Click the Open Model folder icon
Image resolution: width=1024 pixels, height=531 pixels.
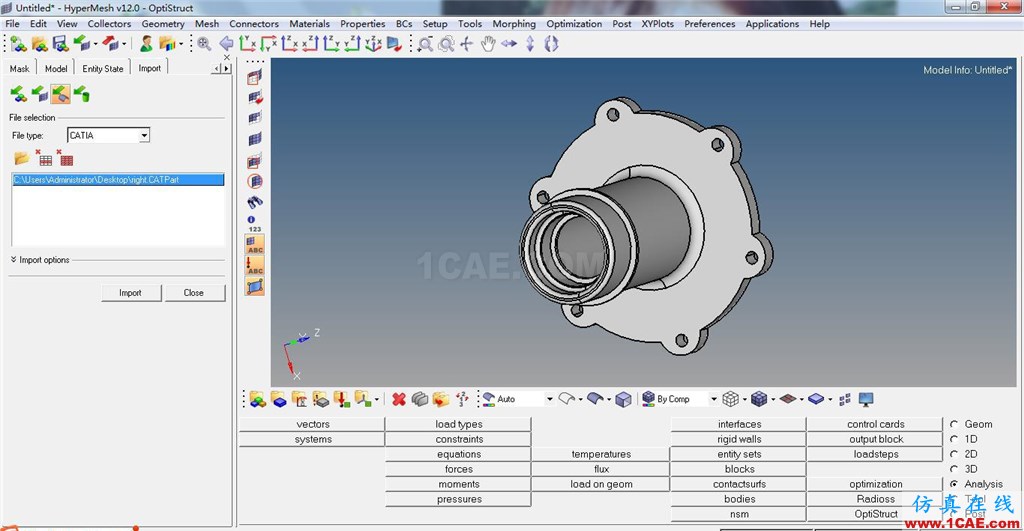[x=39, y=44]
